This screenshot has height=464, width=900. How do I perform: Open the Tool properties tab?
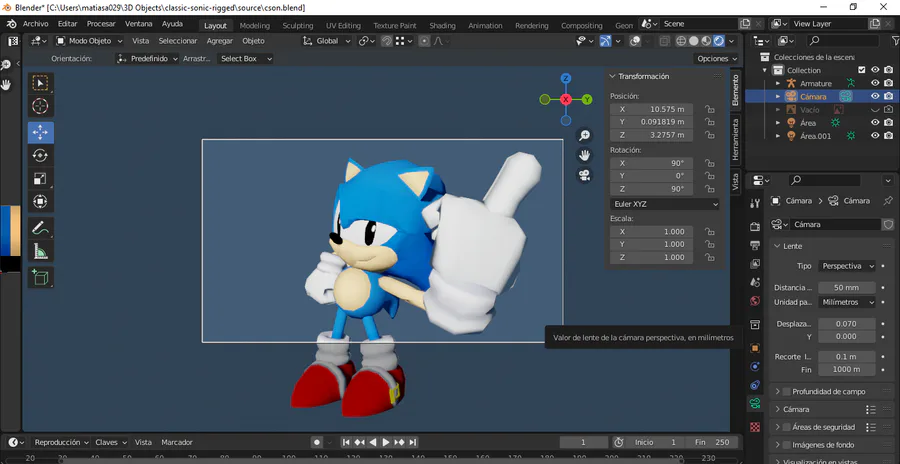[x=755, y=202]
